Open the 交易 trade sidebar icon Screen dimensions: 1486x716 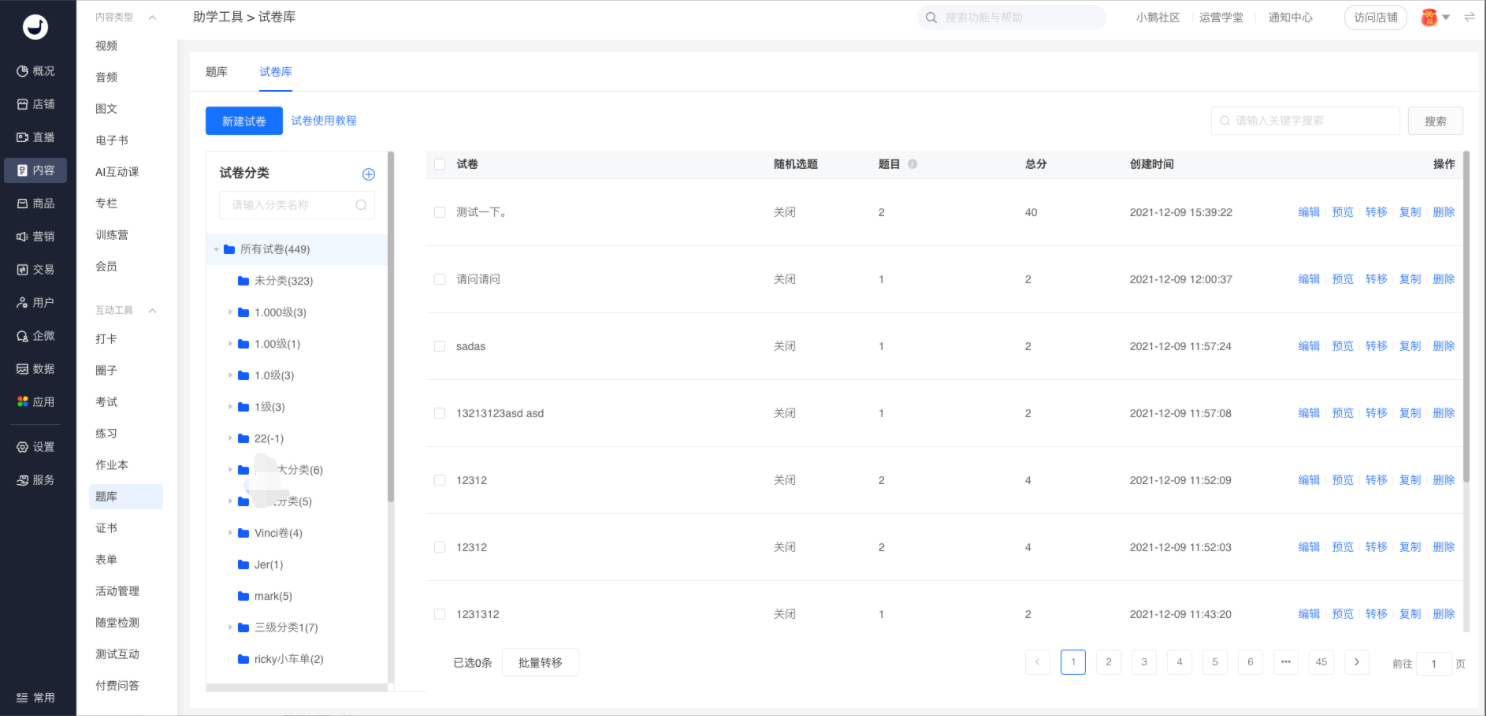(23, 269)
